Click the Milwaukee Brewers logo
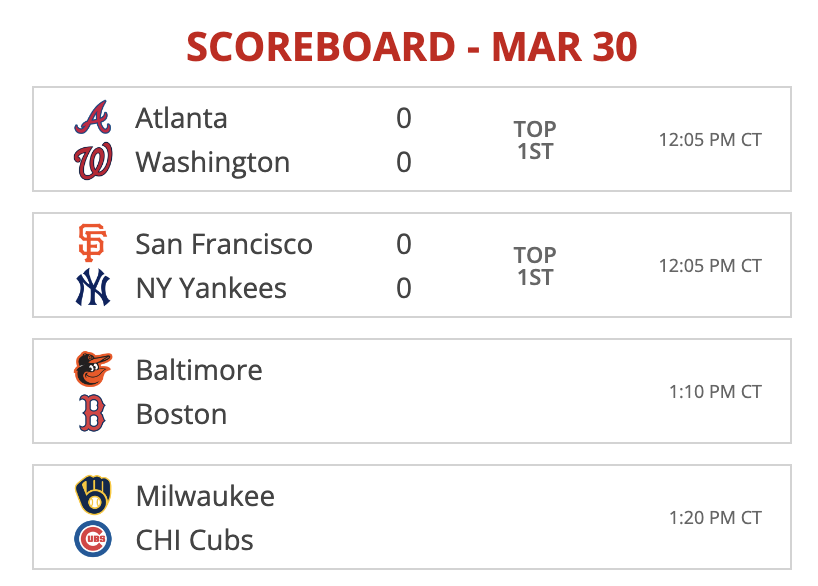This screenshot has width=818, height=586. 93,495
